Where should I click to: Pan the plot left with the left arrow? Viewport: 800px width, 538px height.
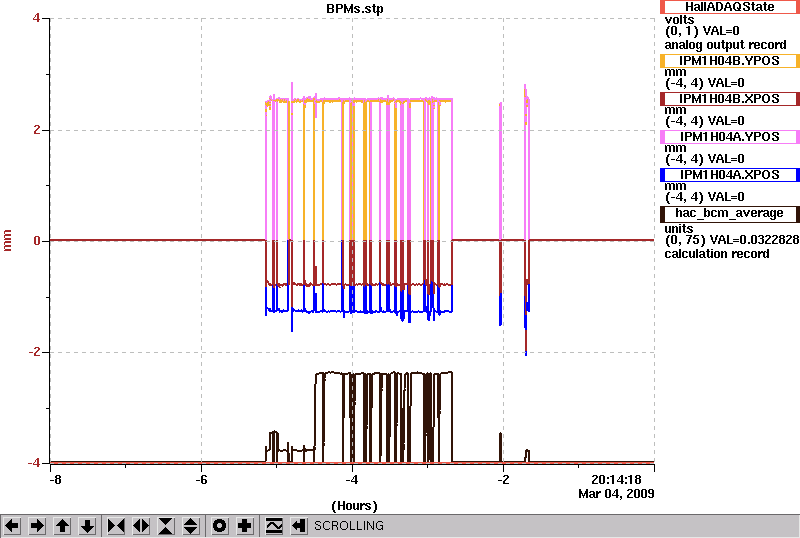(12, 526)
